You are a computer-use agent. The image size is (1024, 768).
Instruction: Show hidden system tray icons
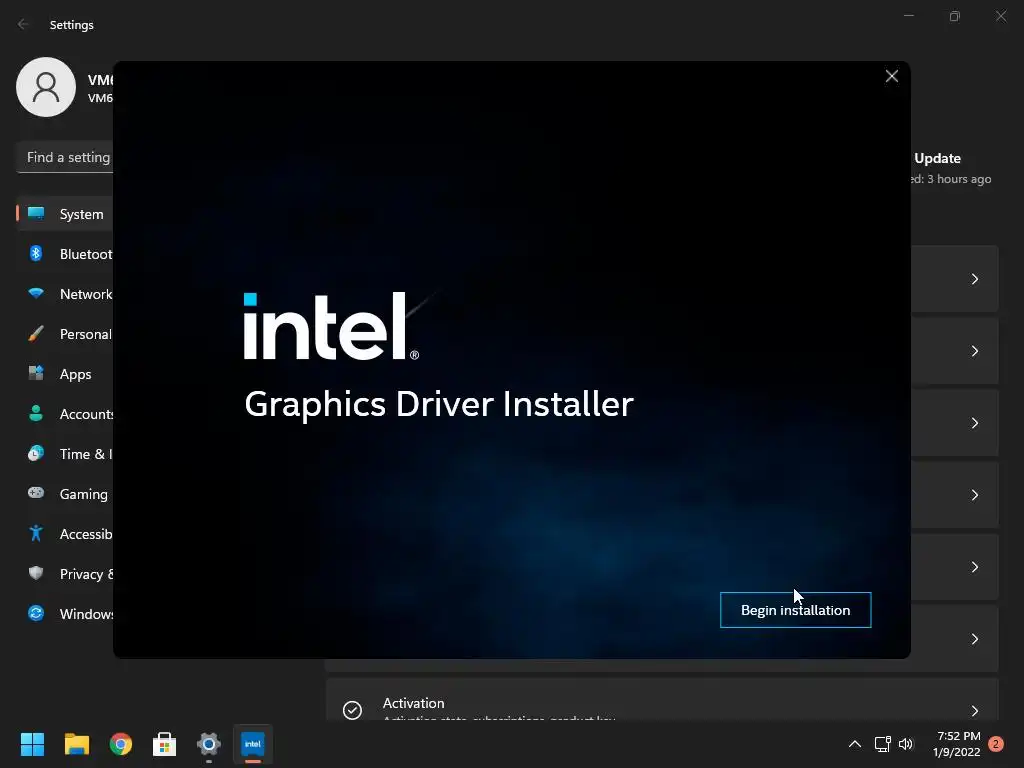[854, 744]
